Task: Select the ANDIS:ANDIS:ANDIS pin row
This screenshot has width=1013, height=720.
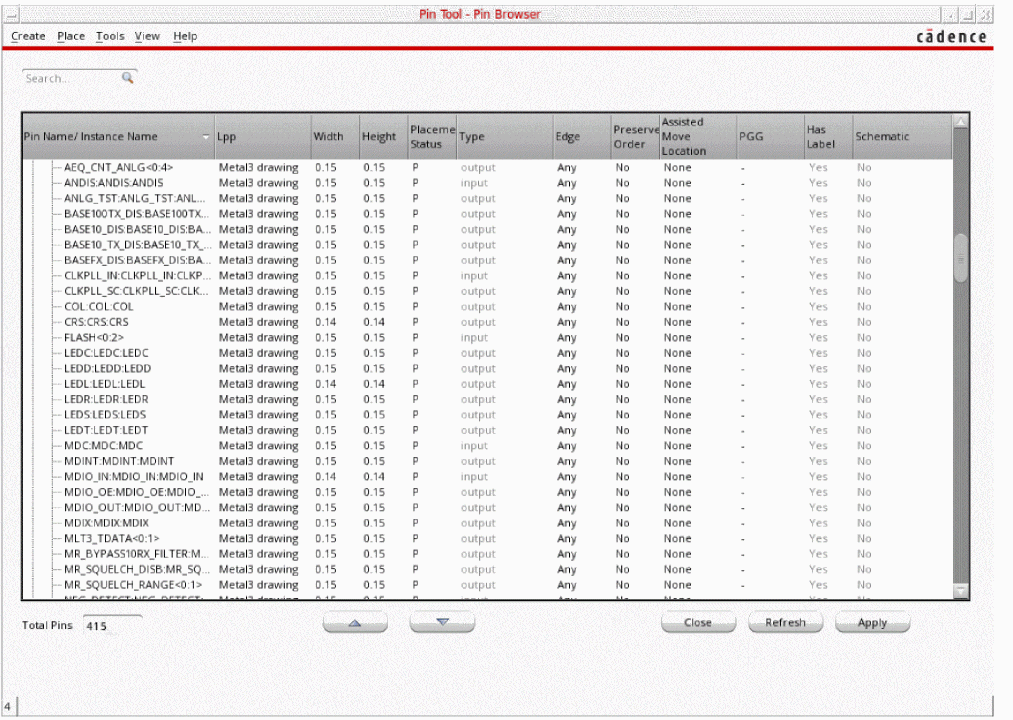Action: pyautogui.click(x=487, y=183)
